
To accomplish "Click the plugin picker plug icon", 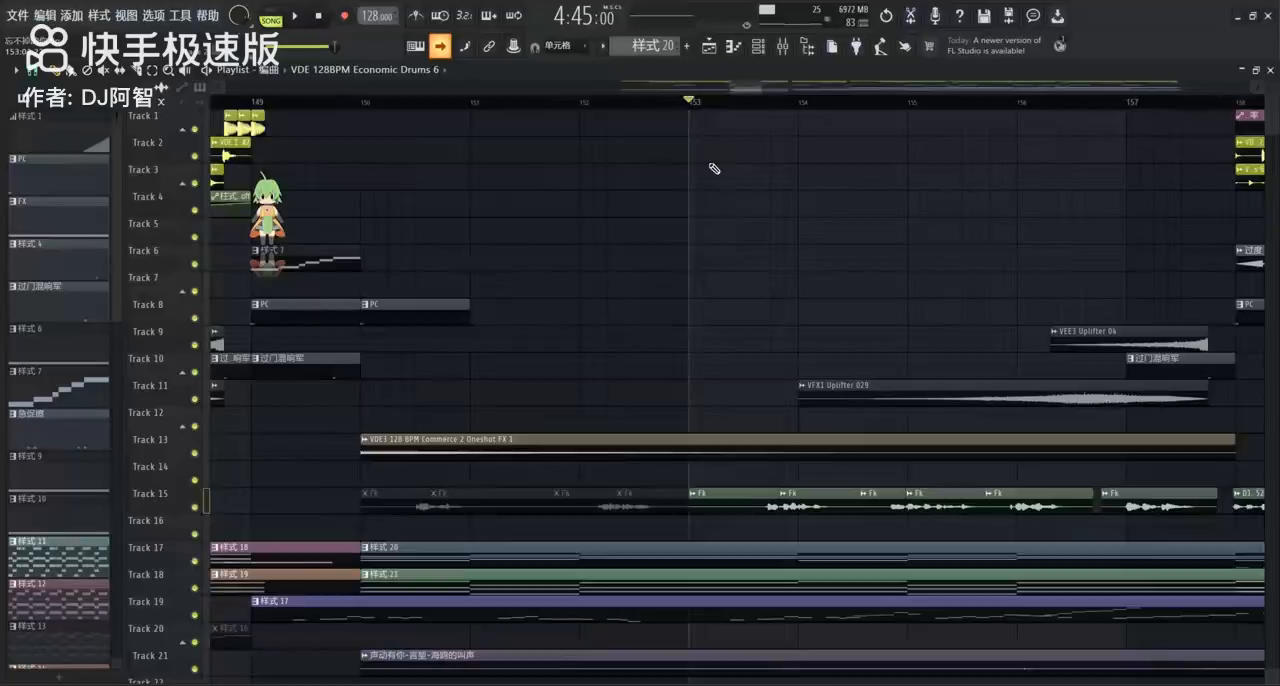I will click(x=856, y=46).
